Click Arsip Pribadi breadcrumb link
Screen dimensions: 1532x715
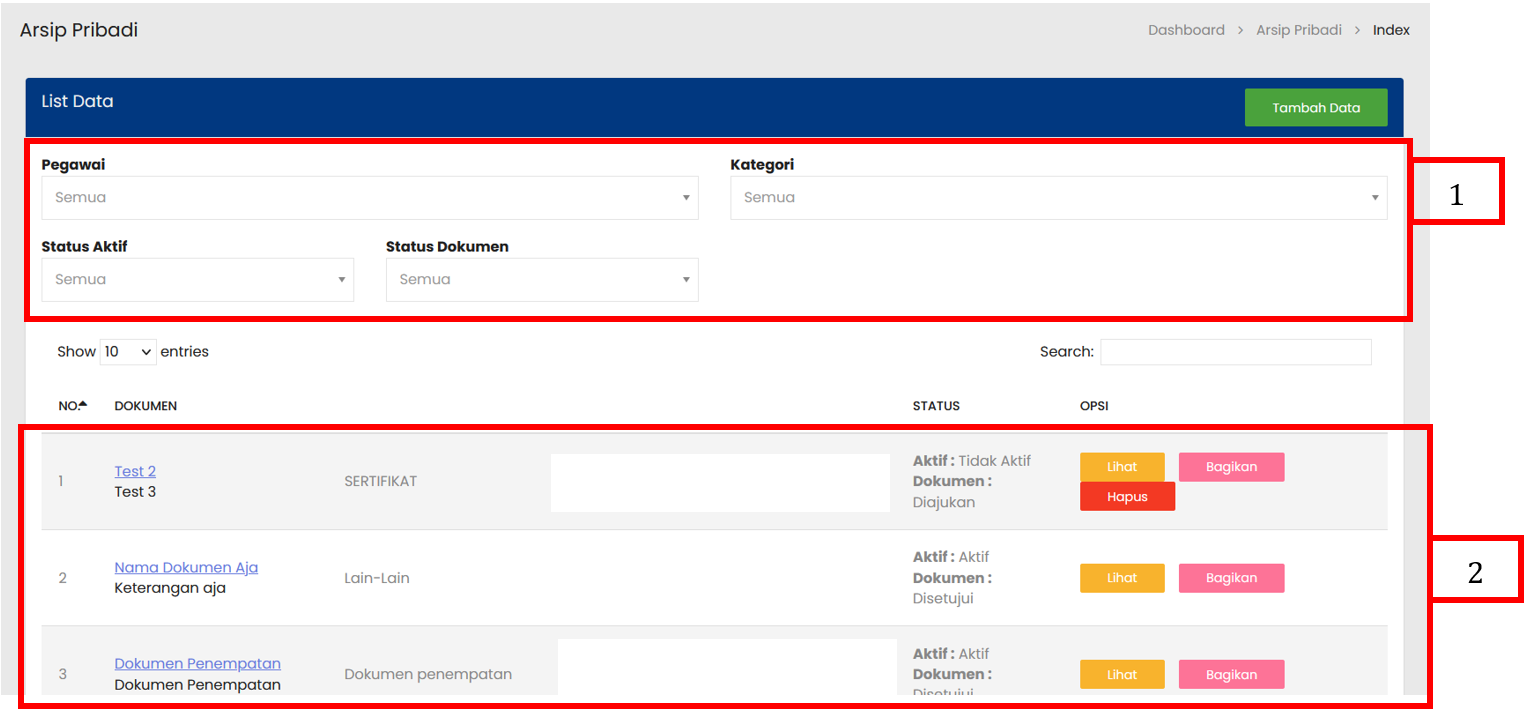coord(1298,30)
